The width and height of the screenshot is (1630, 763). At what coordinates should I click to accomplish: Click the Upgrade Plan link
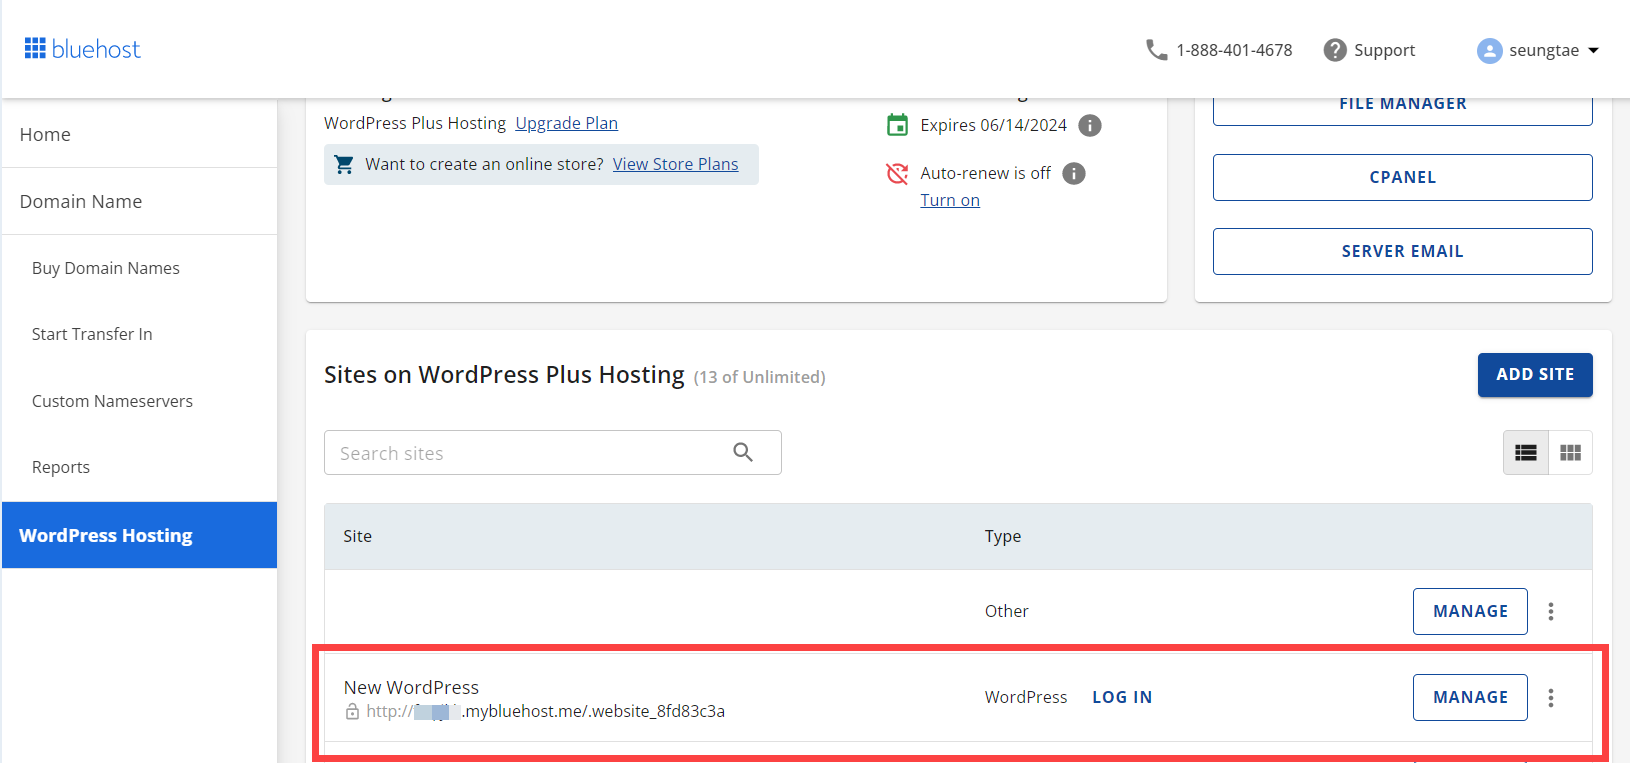[566, 123]
